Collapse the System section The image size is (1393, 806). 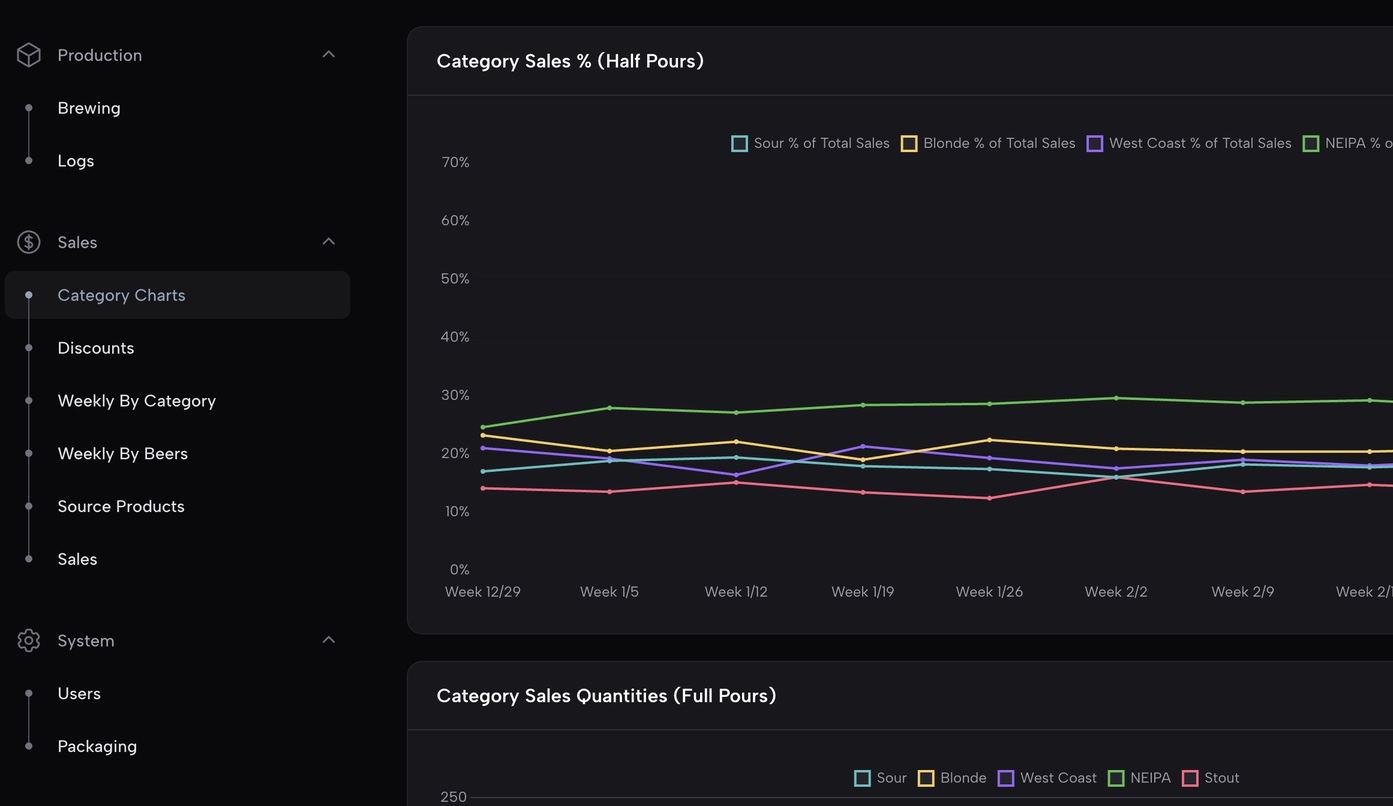[327, 638]
